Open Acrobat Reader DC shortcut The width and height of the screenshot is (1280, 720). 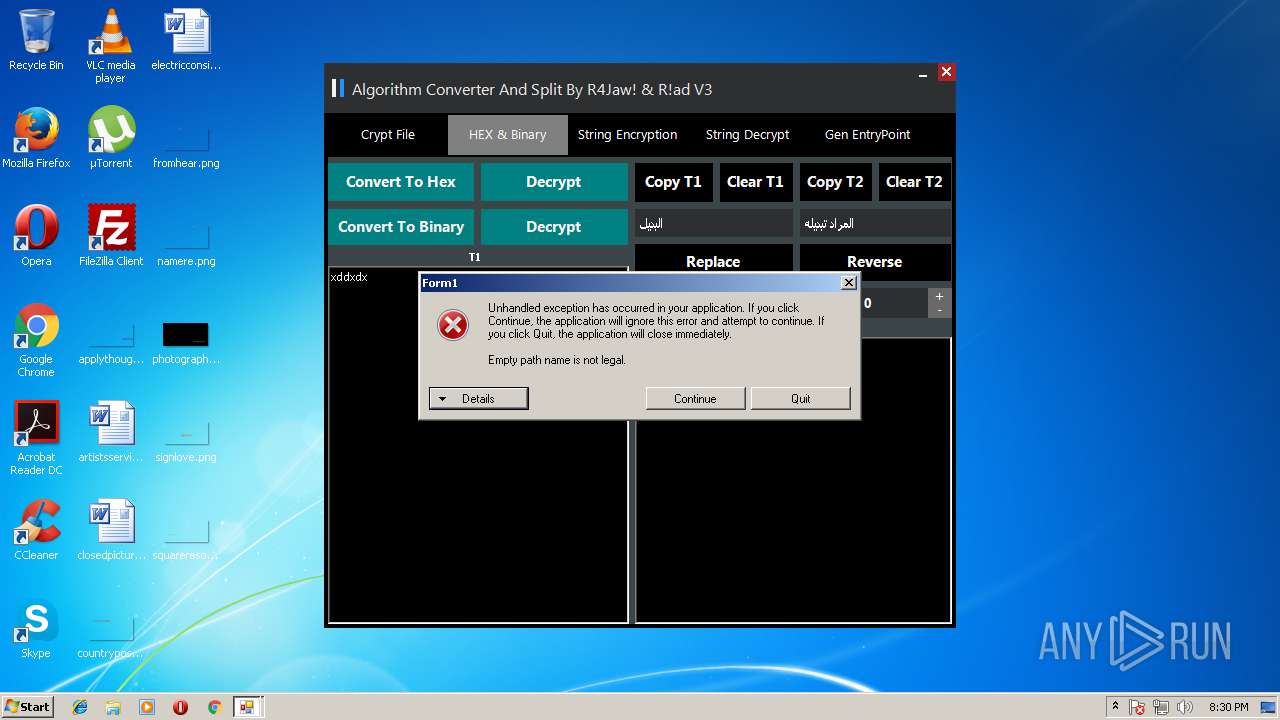(x=36, y=438)
